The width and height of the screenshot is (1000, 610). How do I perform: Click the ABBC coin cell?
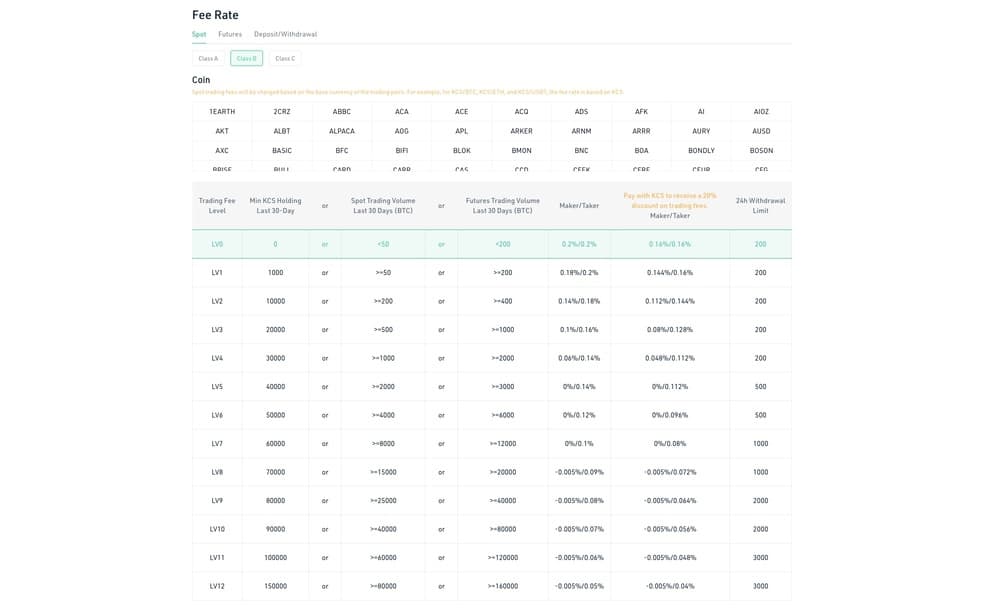[342, 112]
